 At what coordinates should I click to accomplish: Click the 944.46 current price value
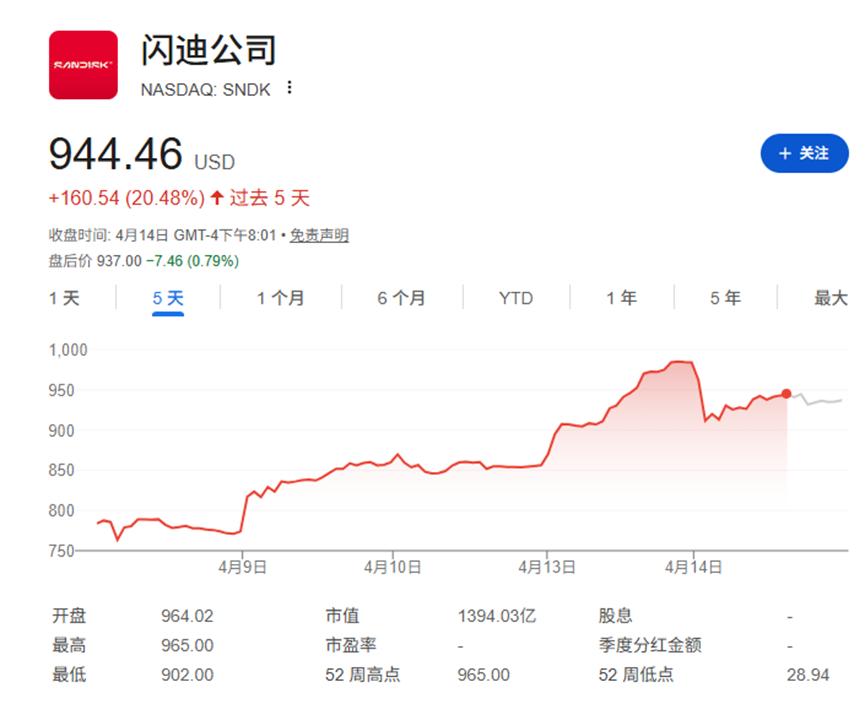pos(116,154)
